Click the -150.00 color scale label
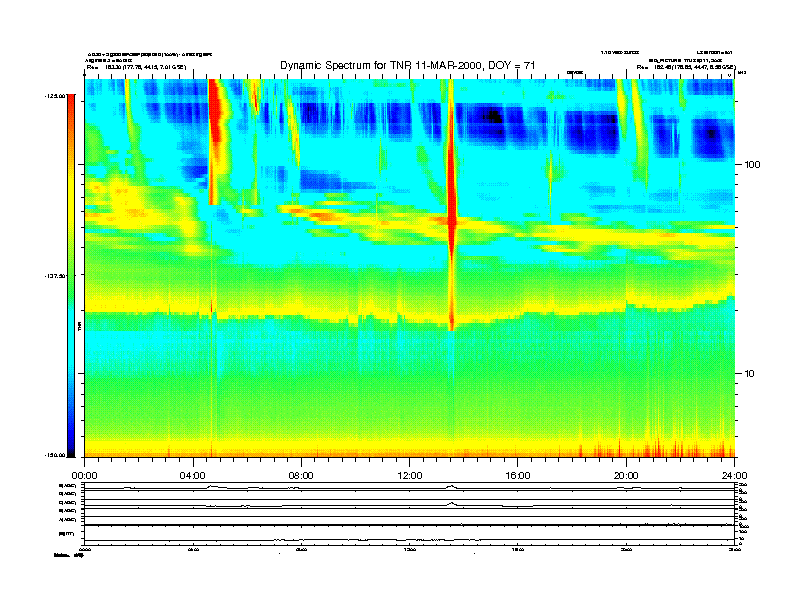The height and width of the screenshot is (612, 792). (55, 455)
